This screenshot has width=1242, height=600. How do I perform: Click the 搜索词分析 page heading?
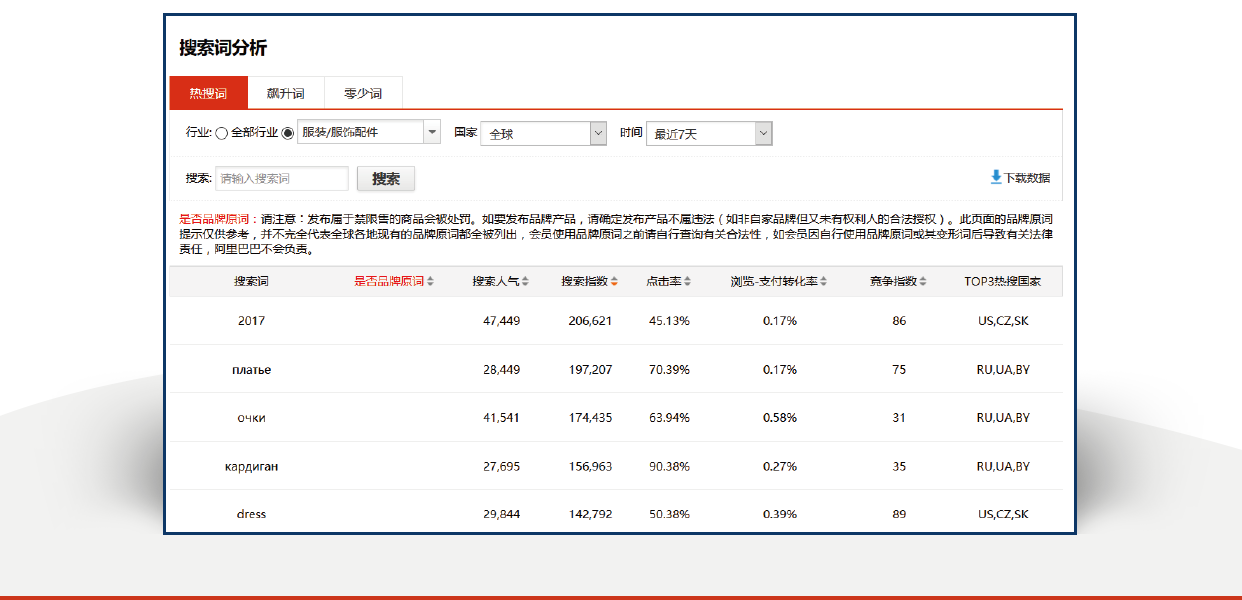point(223,48)
